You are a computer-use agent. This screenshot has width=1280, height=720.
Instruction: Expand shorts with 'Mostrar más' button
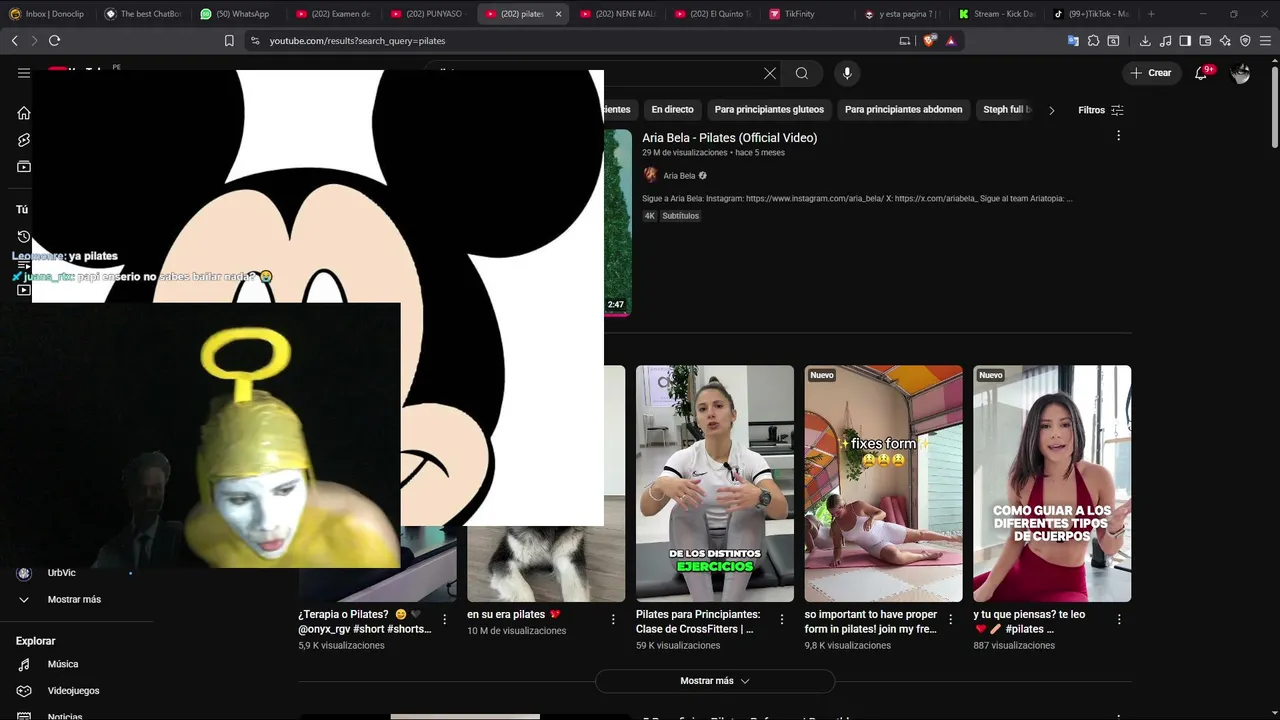715,681
